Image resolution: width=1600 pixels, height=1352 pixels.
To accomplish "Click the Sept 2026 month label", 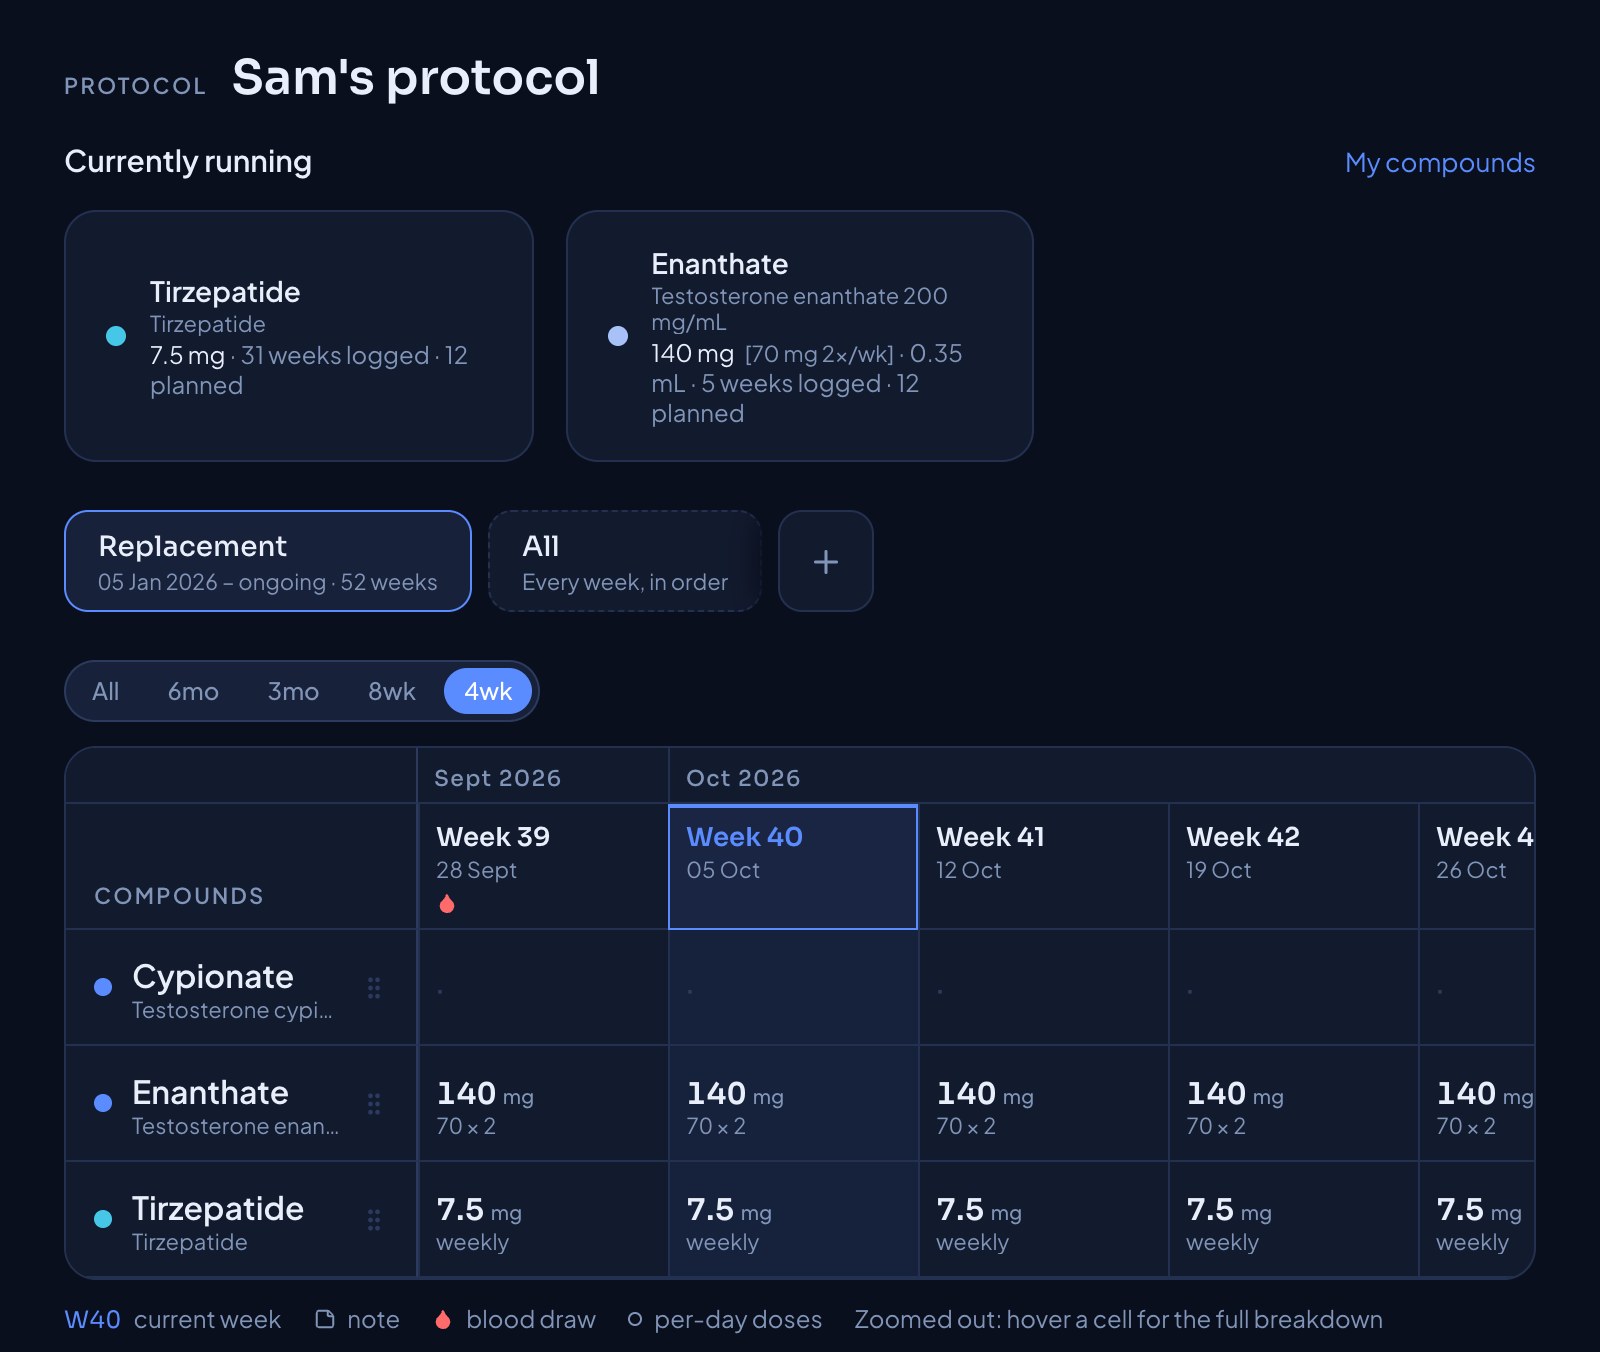I will click(x=498, y=778).
